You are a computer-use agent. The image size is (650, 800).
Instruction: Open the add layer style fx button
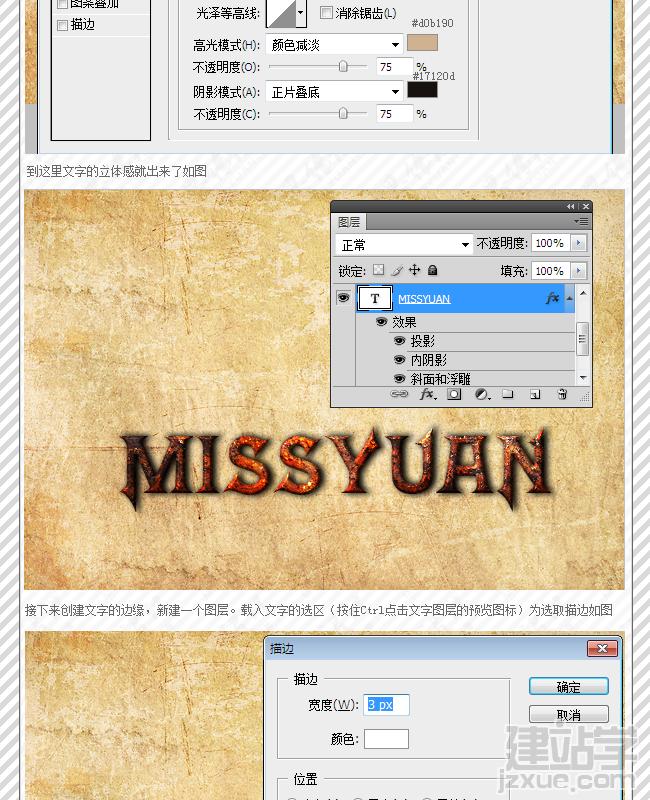click(428, 394)
